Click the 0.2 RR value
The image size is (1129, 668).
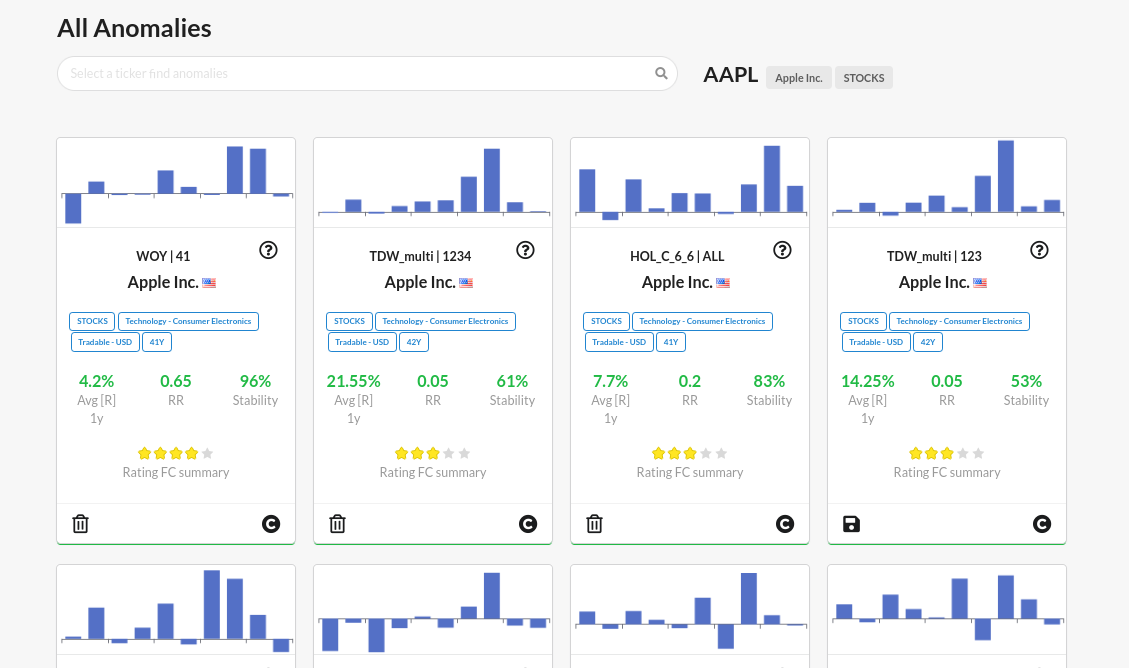coord(690,382)
